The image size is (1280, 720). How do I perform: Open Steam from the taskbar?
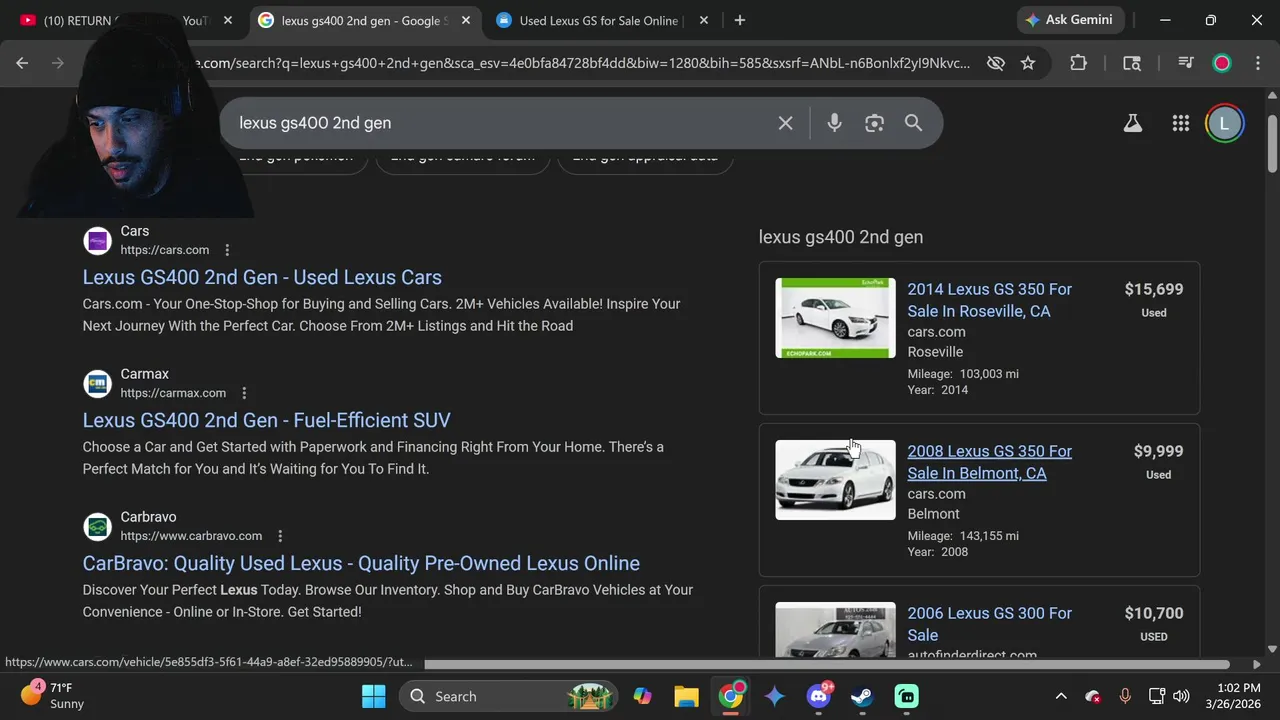pyautogui.click(x=862, y=696)
